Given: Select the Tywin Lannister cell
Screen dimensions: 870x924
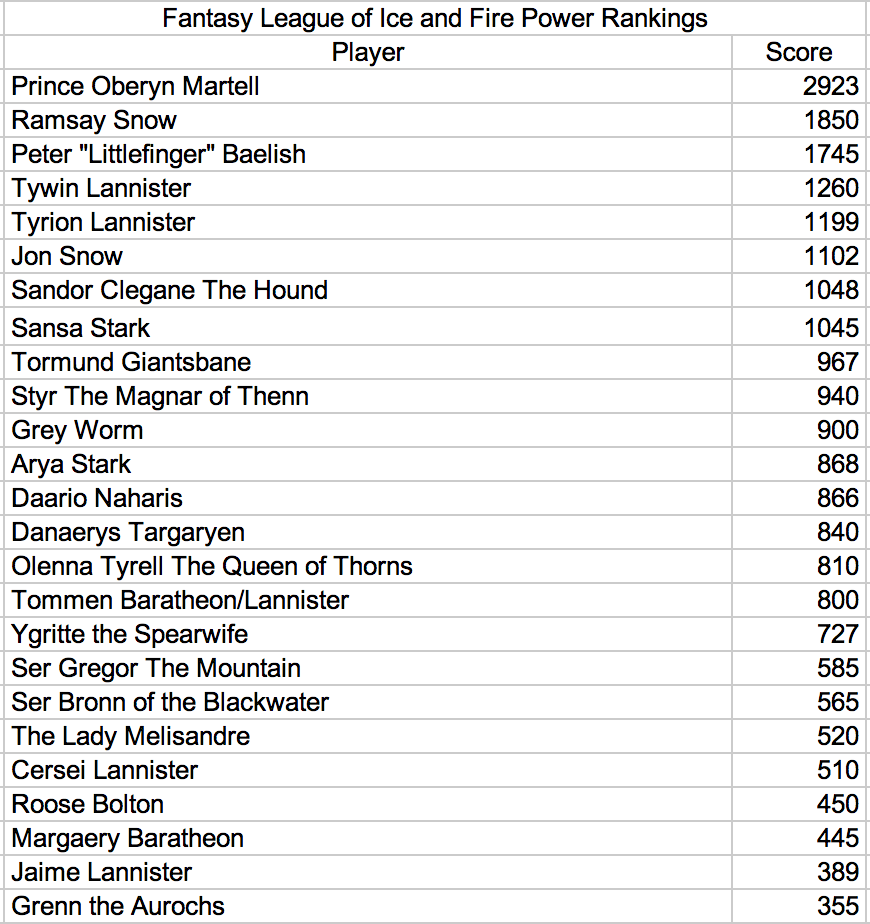Looking at the screenshot, I should pyautogui.click(x=368, y=189).
